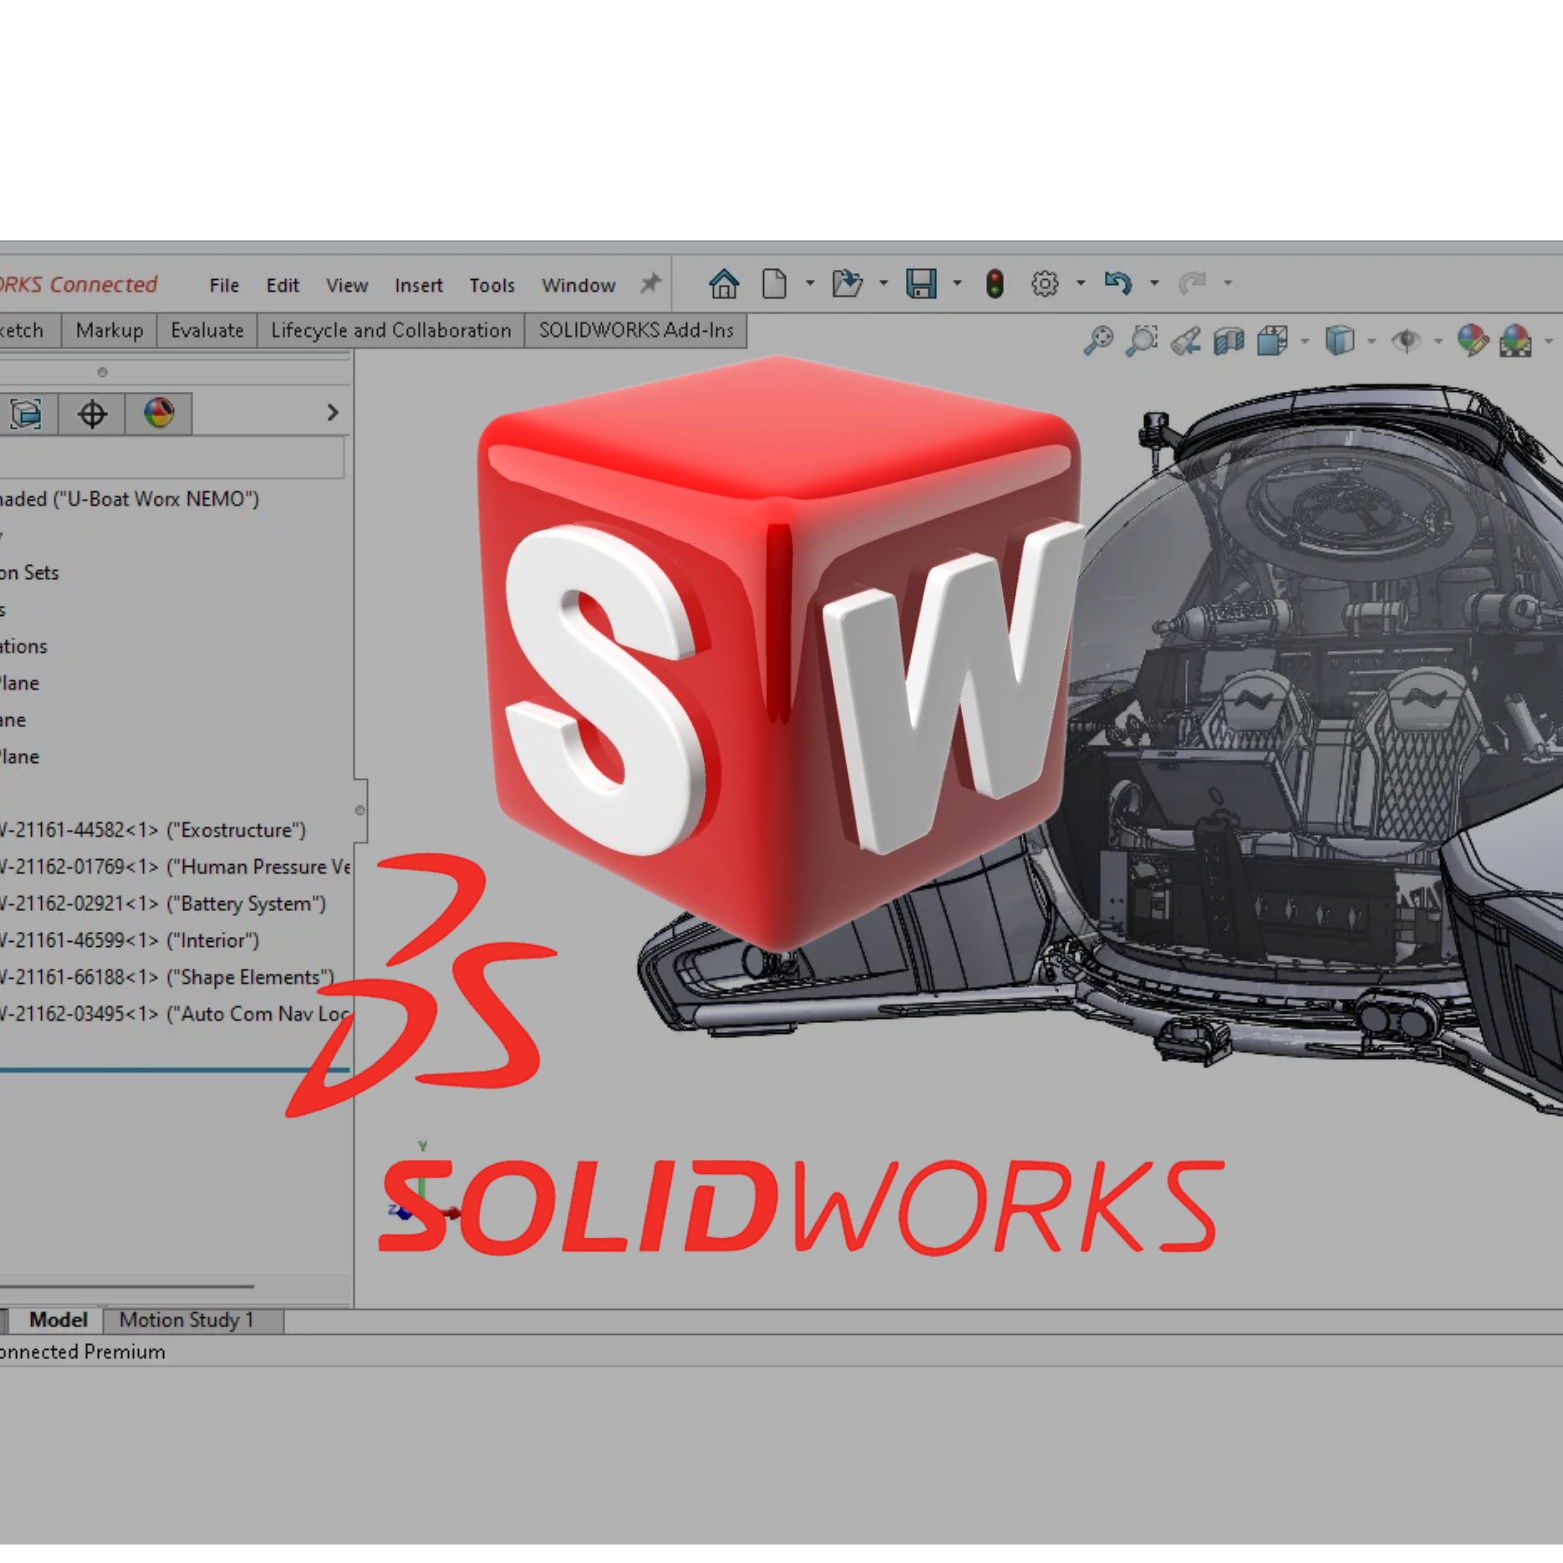The image size is (1563, 1563).
Task: Undo the last action
Action: 1118,284
